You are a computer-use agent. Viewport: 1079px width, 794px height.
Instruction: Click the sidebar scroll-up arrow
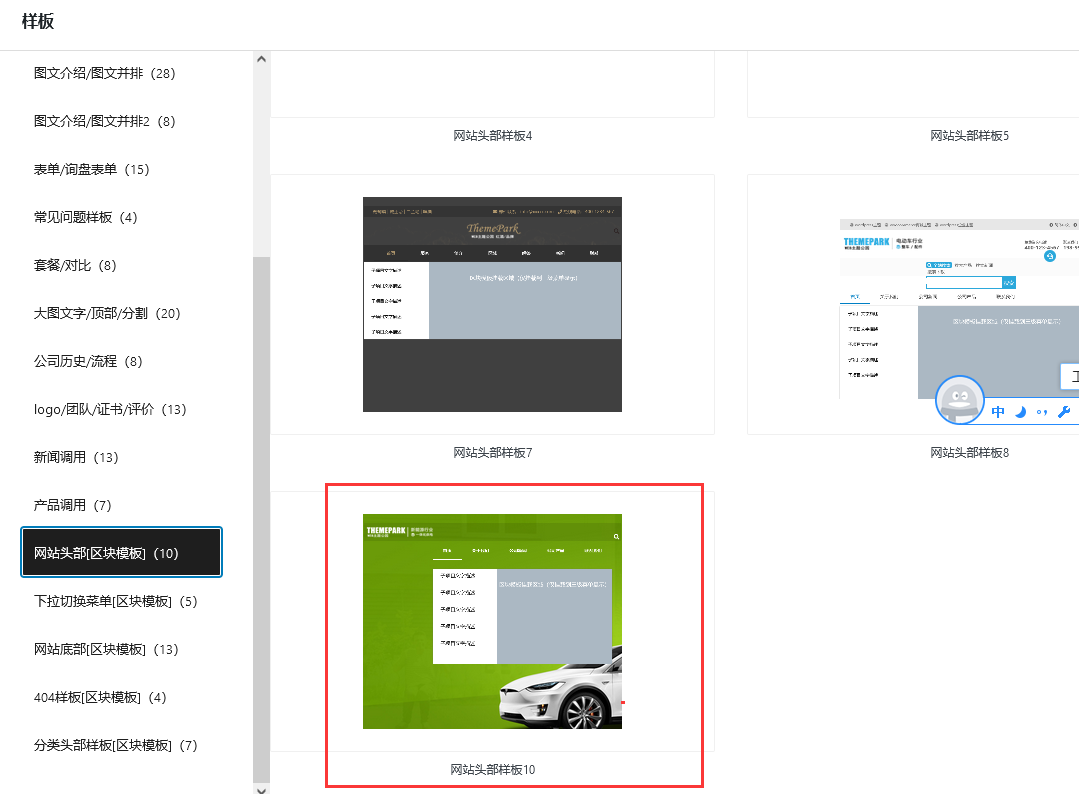click(x=262, y=59)
